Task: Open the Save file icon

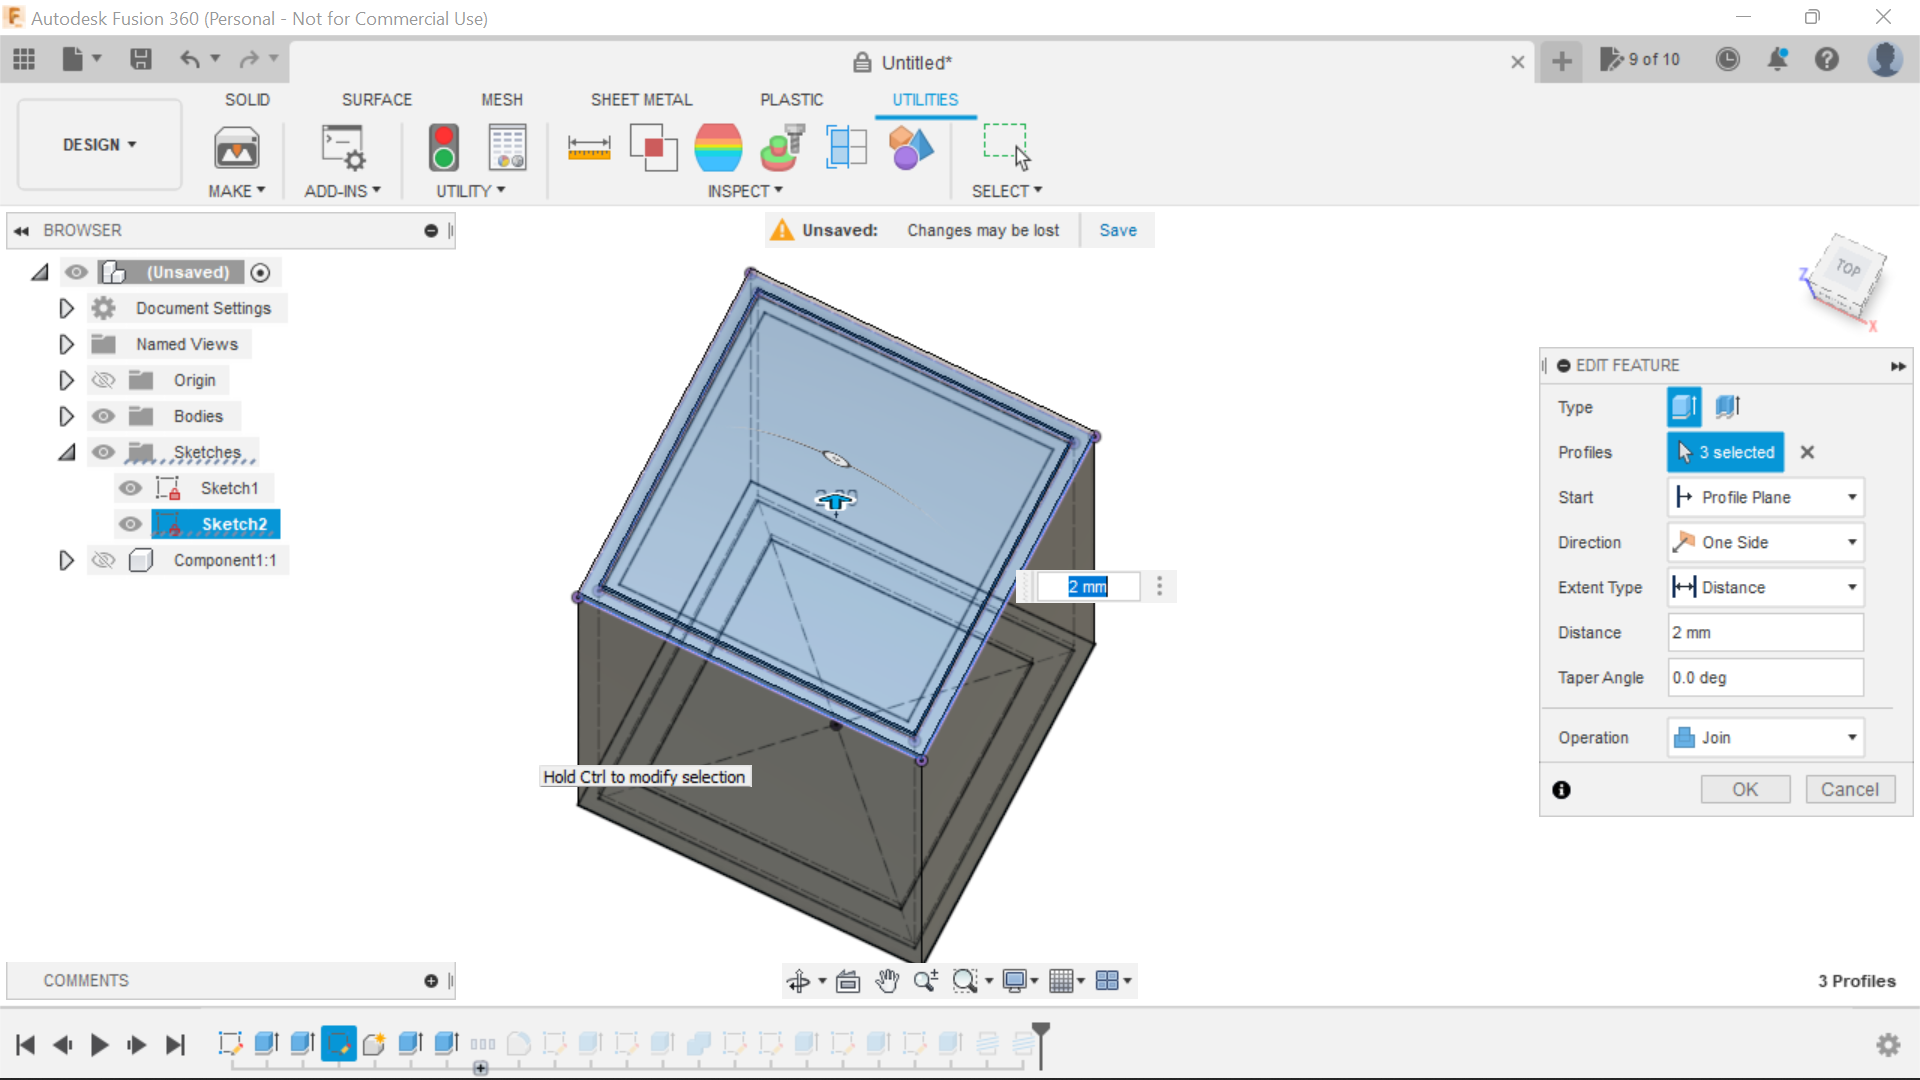Action: (x=140, y=60)
